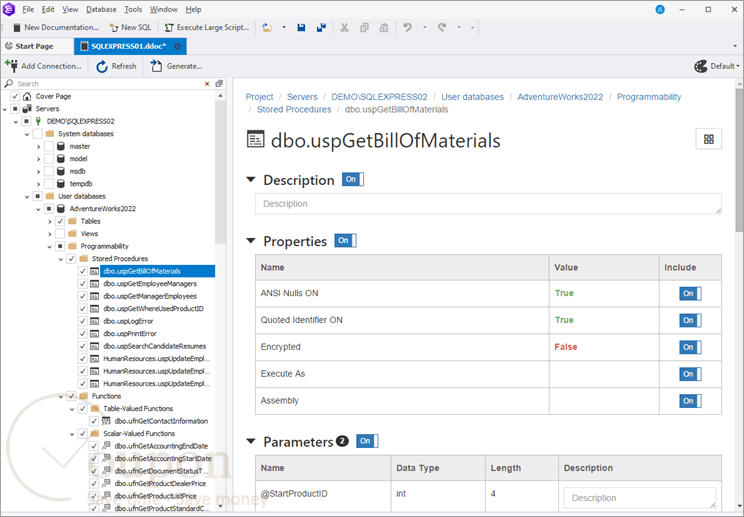This screenshot has height=517, width=744.
Task: Collapse the Description section triangle
Action: (x=251, y=180)
